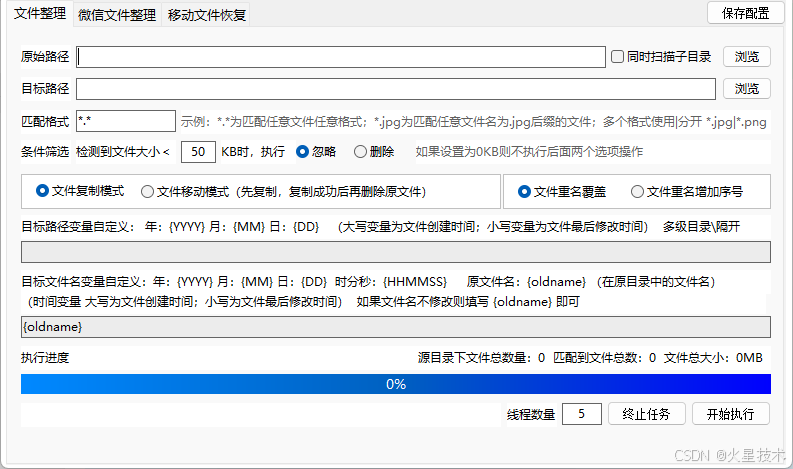This screenshot has height=469, width=793.
Task: Click the 条件筛选 label
Action: click(x=45, y=152)
